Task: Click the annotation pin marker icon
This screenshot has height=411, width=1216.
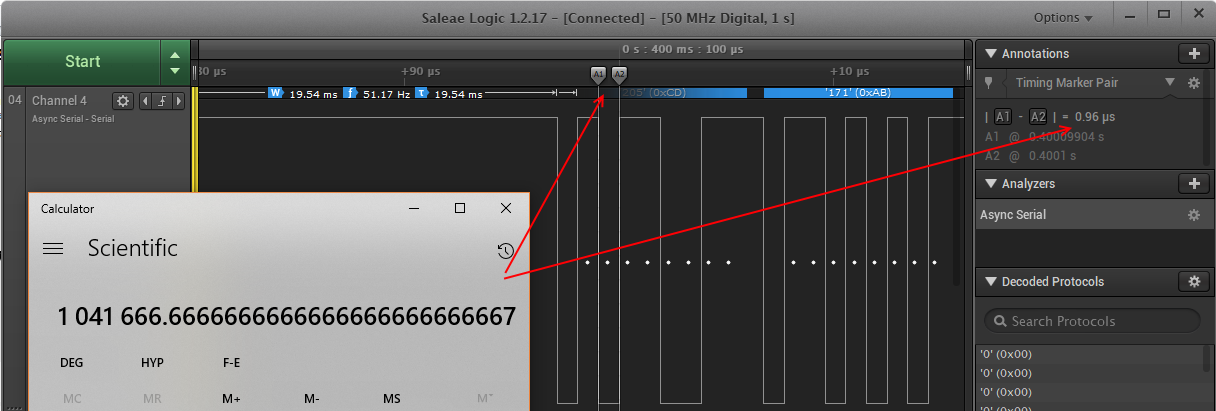Action: pyautogui.click(x=989, y=83)
